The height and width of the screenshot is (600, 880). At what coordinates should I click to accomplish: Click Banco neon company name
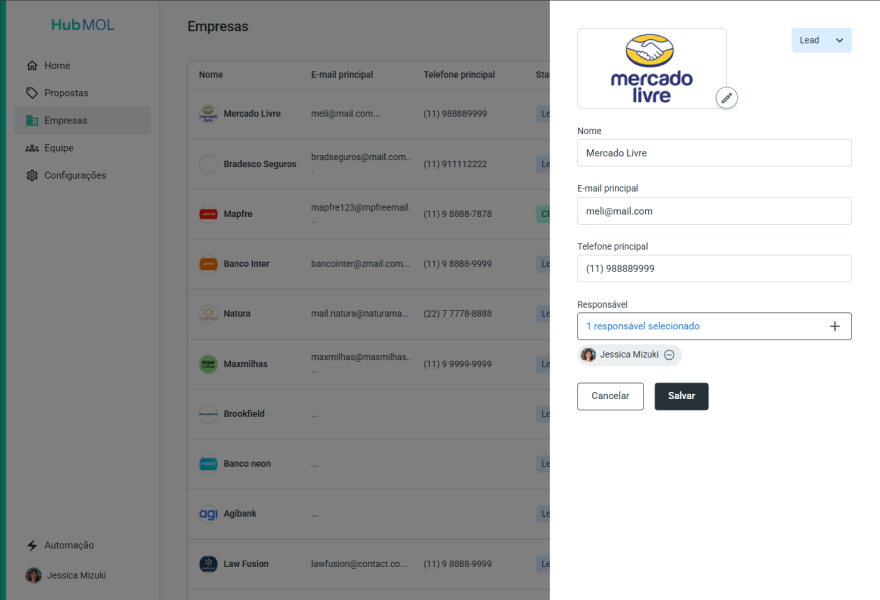point(247,464)
